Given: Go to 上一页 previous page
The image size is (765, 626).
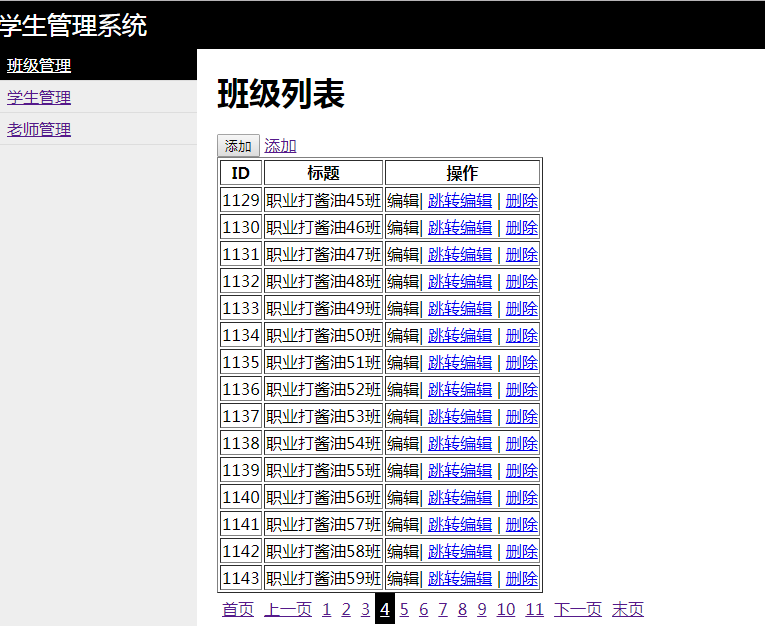Looking at the screenshot, I should (x=288, y=609).
